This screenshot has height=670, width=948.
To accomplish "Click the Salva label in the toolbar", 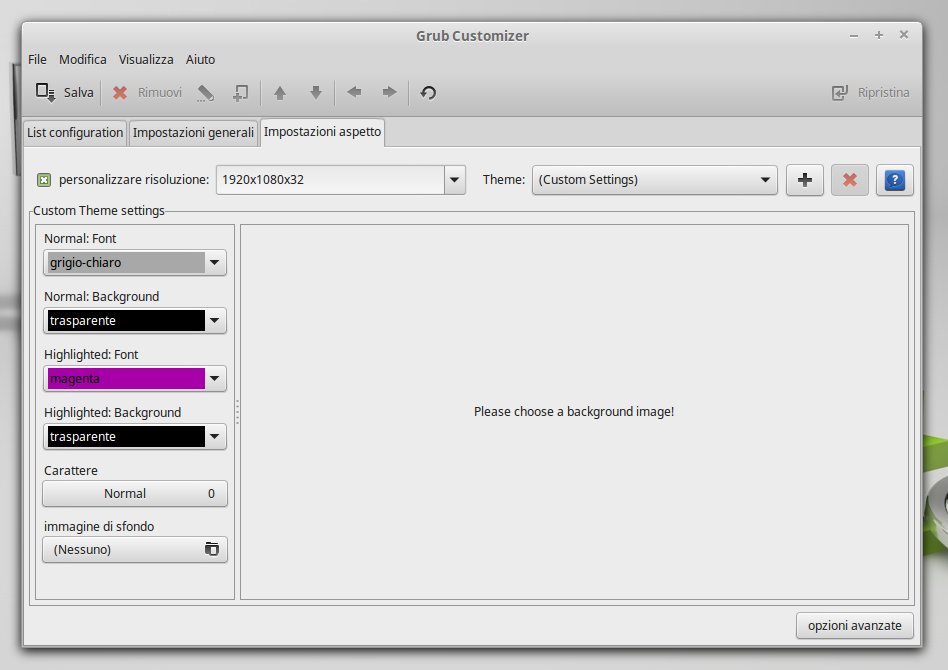I will (79, 93).
